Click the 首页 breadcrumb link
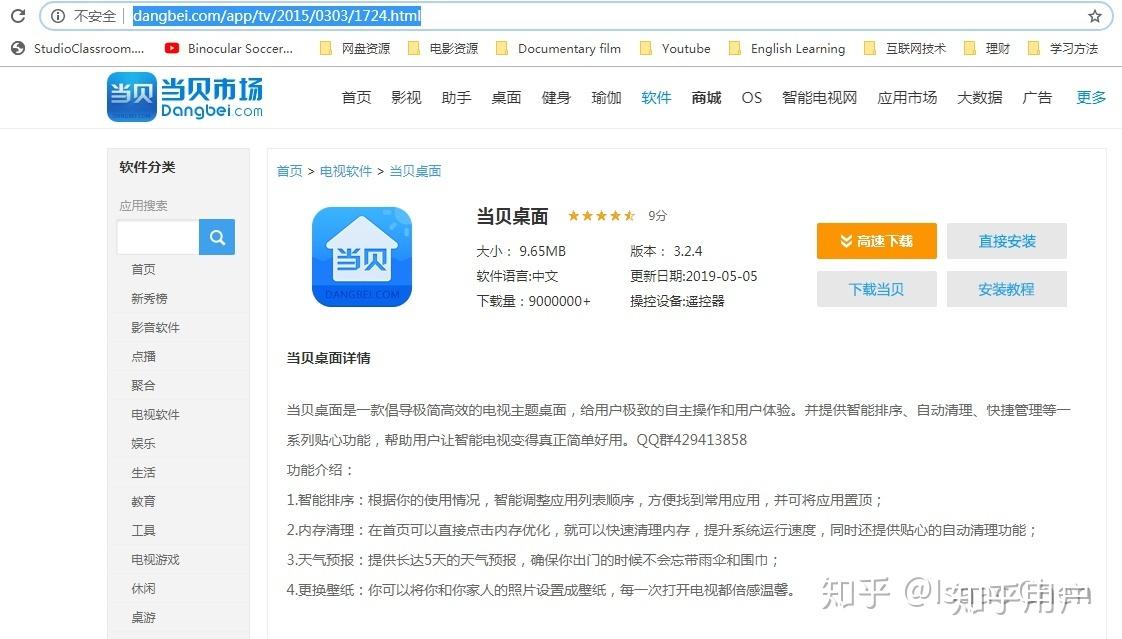1122x639 pixels. (x=289, y=171)
